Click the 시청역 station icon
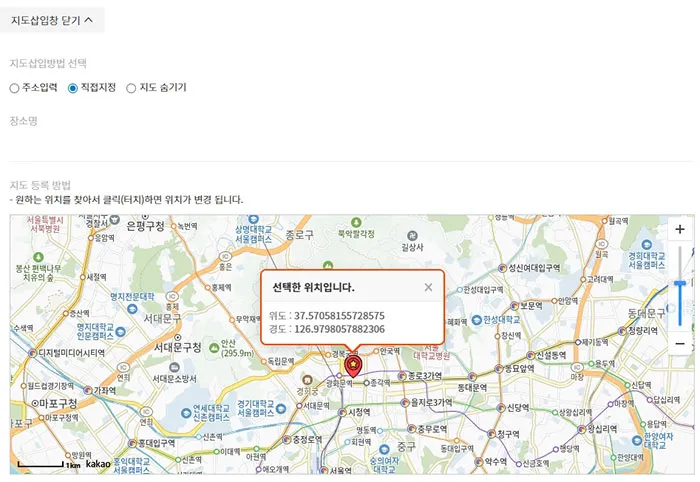700x482 pixels. (x=342, y=412)
